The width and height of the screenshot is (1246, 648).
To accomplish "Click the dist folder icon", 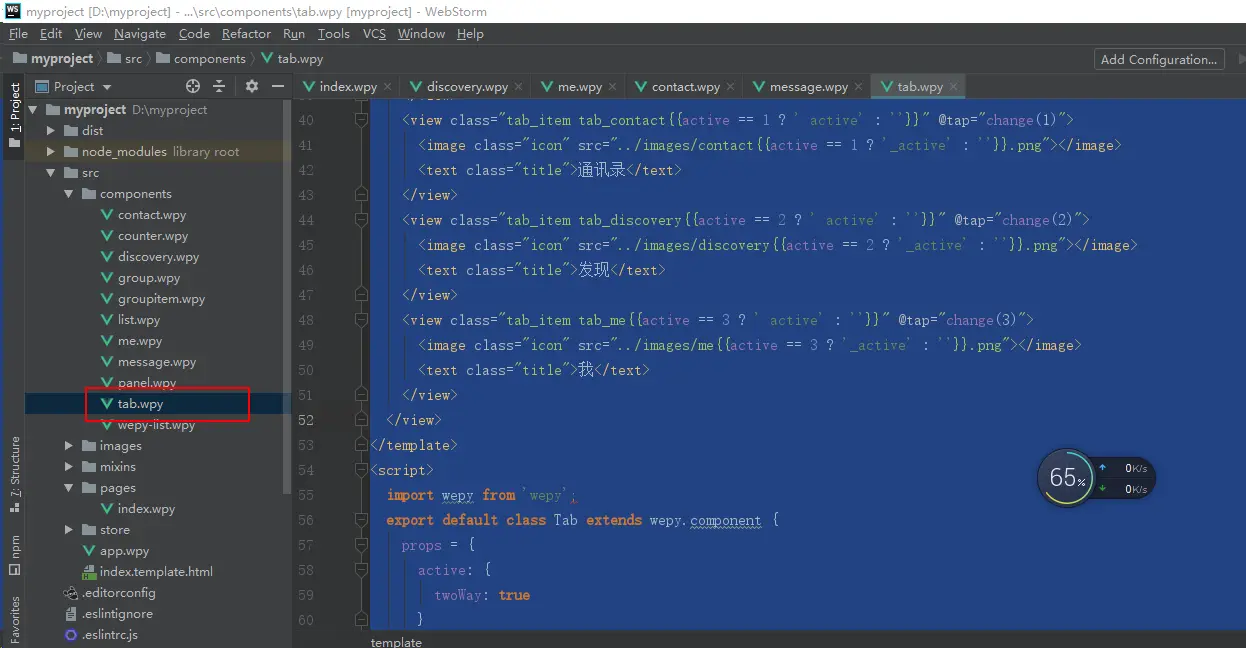I will (71, 131).
